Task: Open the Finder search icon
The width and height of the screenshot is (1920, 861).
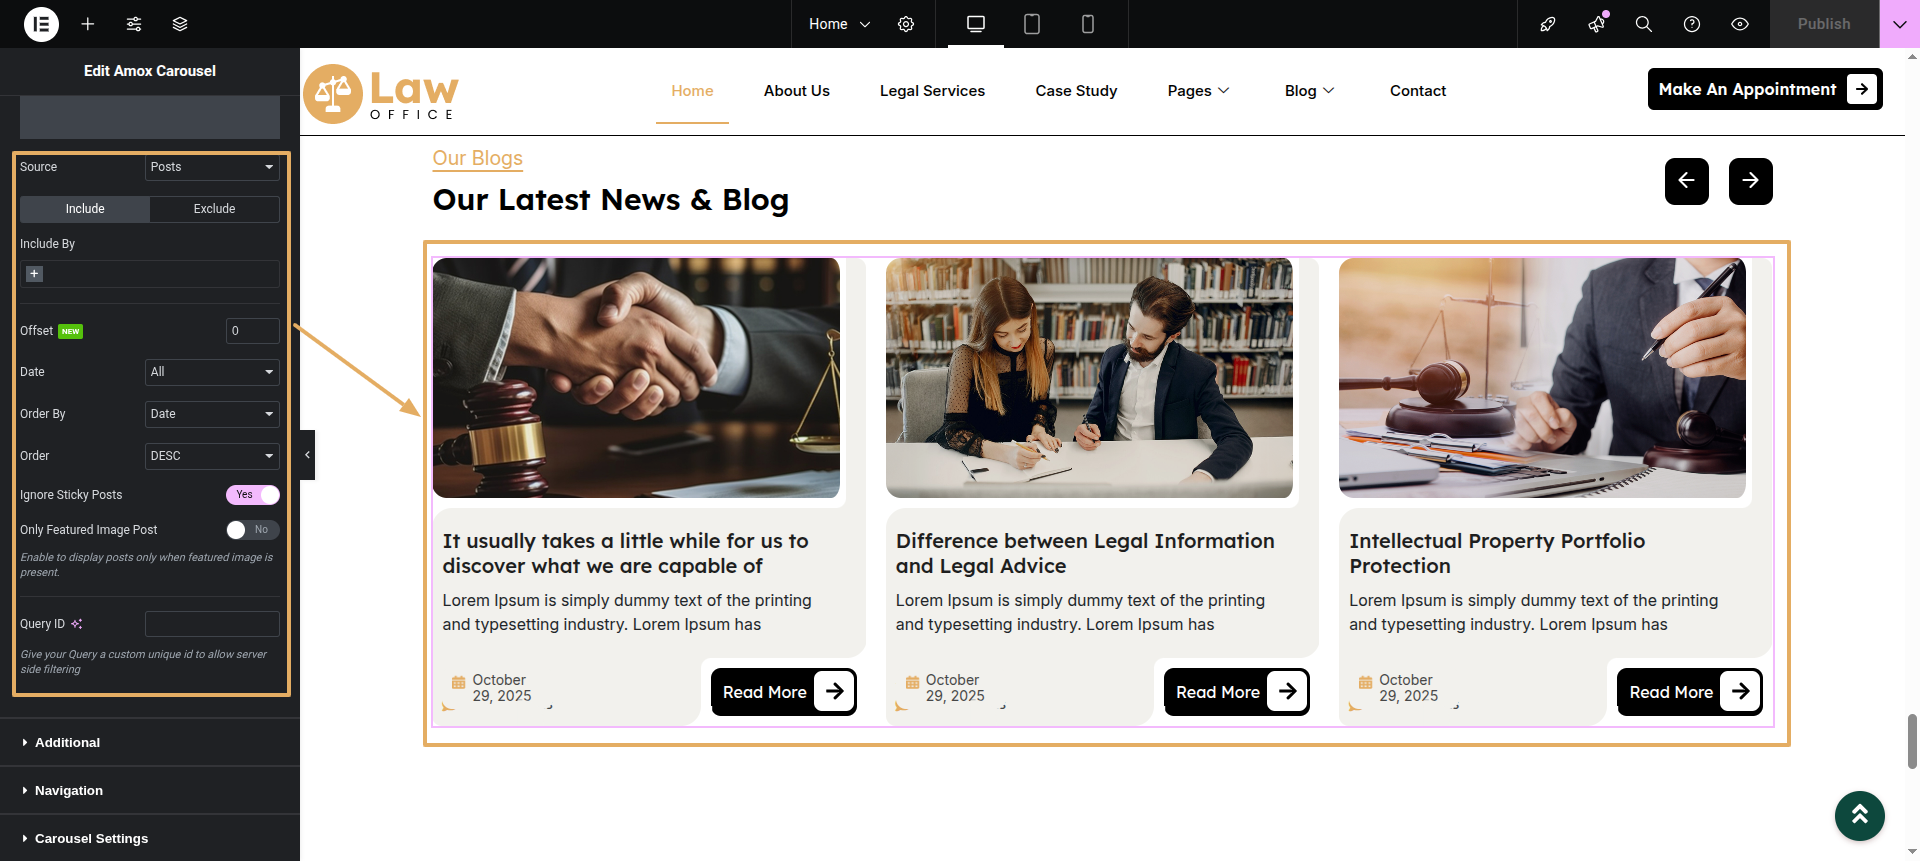Action: (1643, 24)
